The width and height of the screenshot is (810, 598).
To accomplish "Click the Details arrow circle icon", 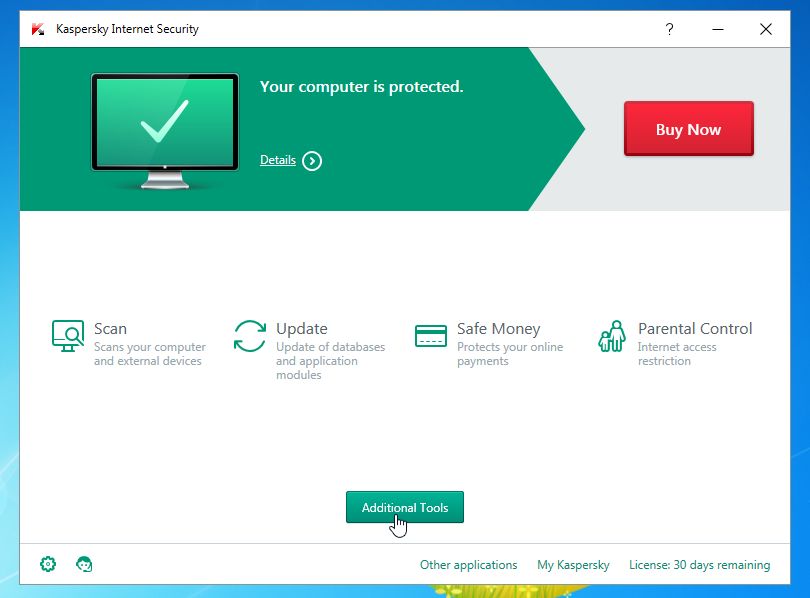I will 312,161.
